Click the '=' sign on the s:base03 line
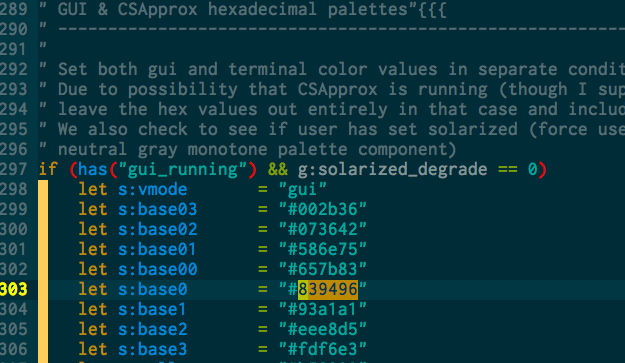 click(263, 209)
